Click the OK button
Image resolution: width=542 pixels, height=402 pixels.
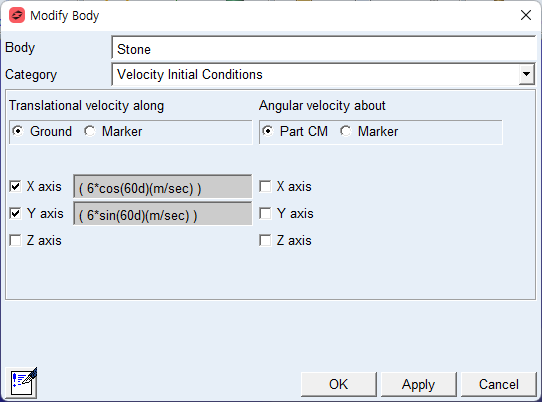tap(339, 384)
